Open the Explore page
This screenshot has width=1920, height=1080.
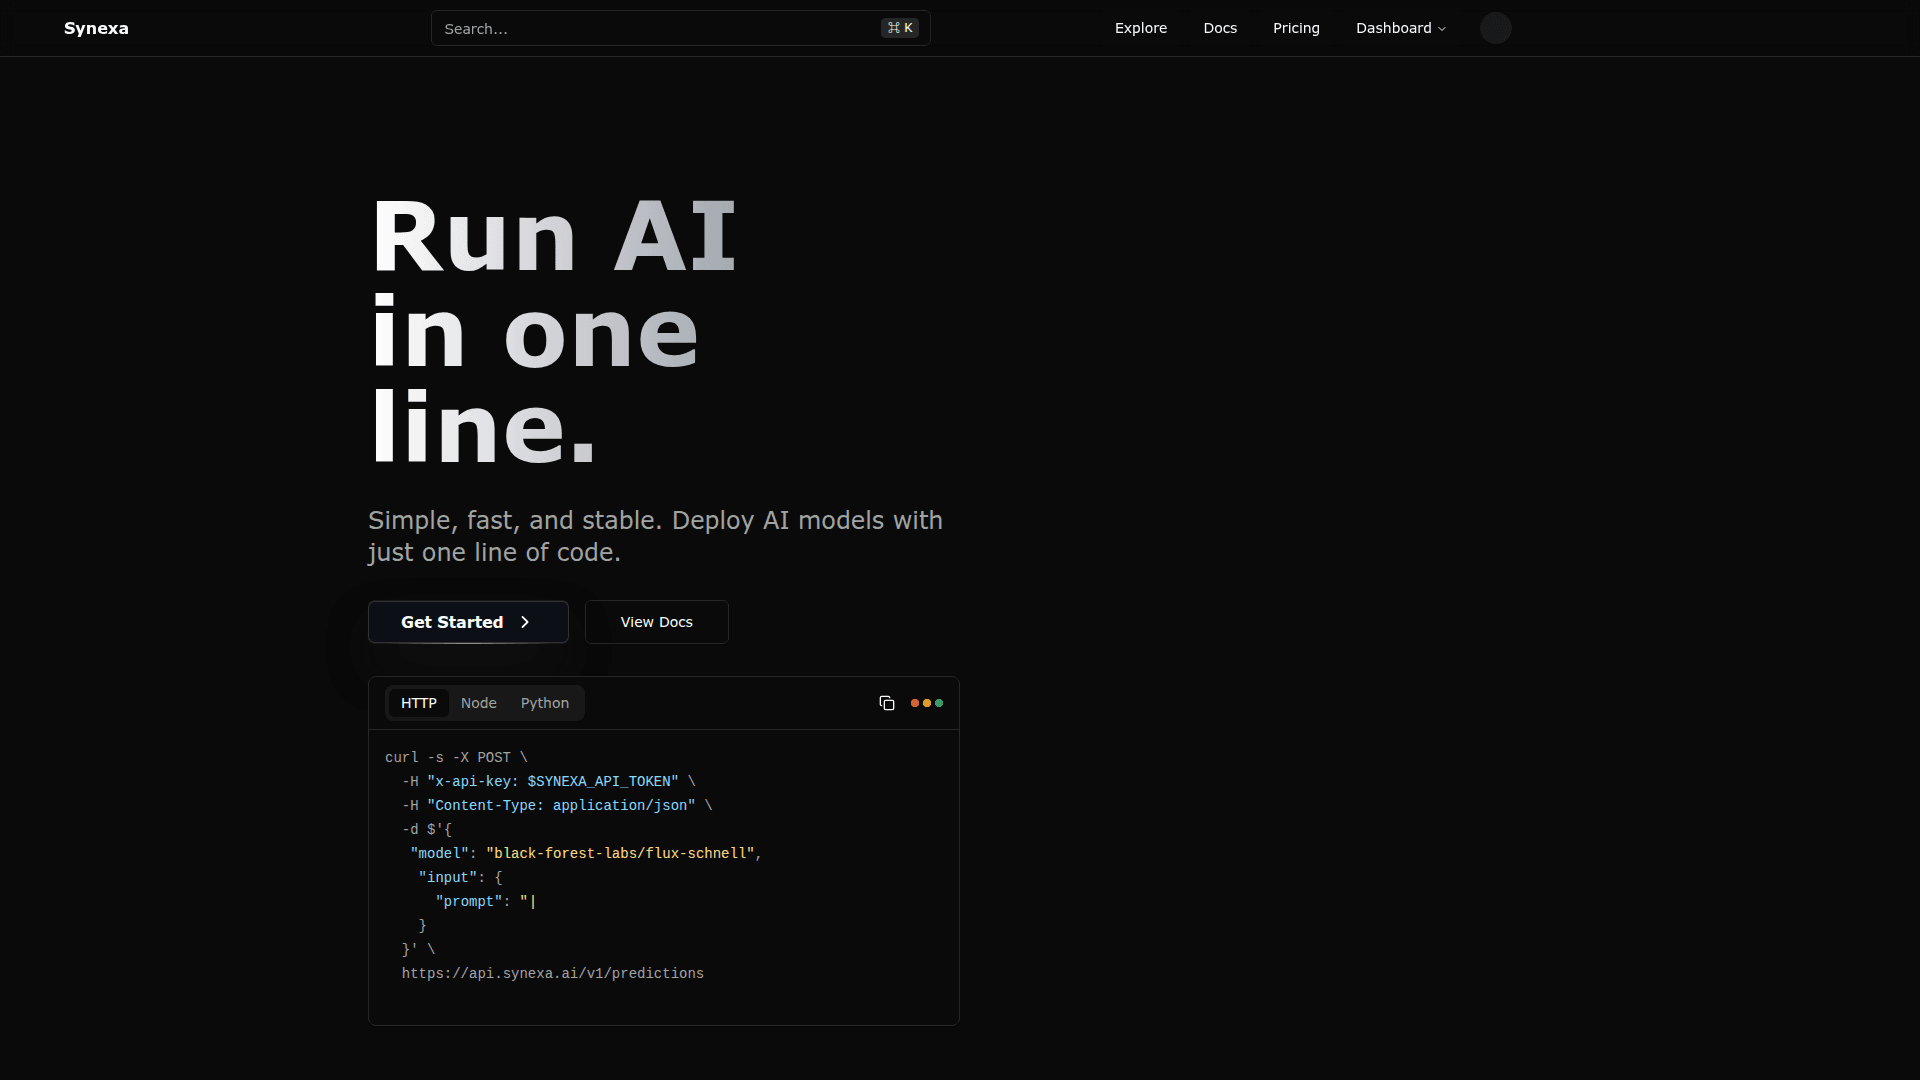[1140, 28]
